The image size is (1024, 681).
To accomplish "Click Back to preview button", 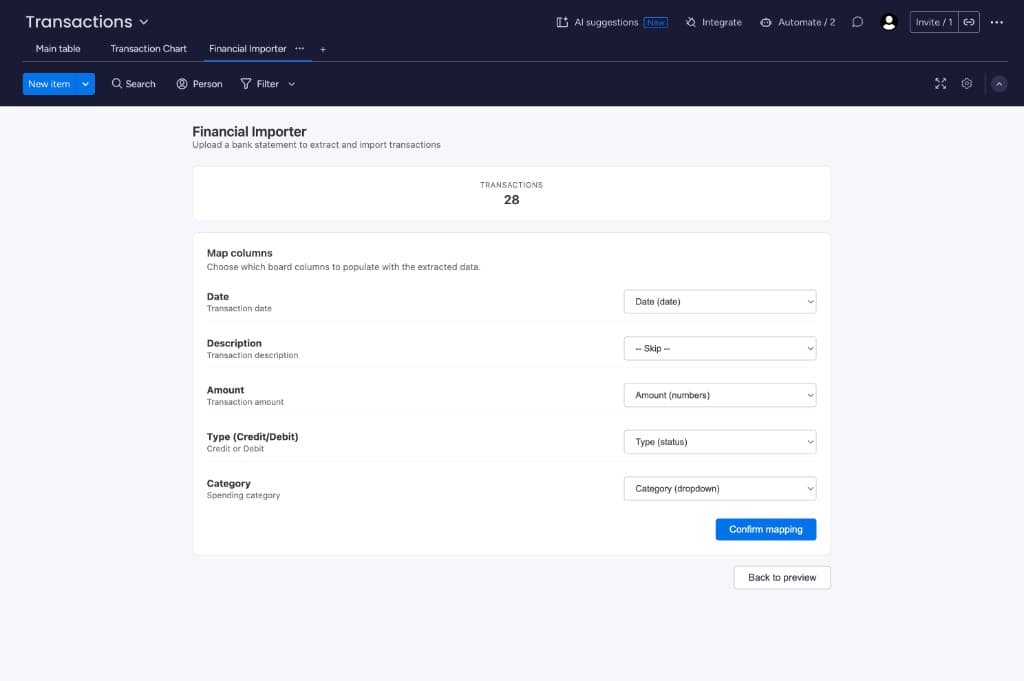I will 782,577.
